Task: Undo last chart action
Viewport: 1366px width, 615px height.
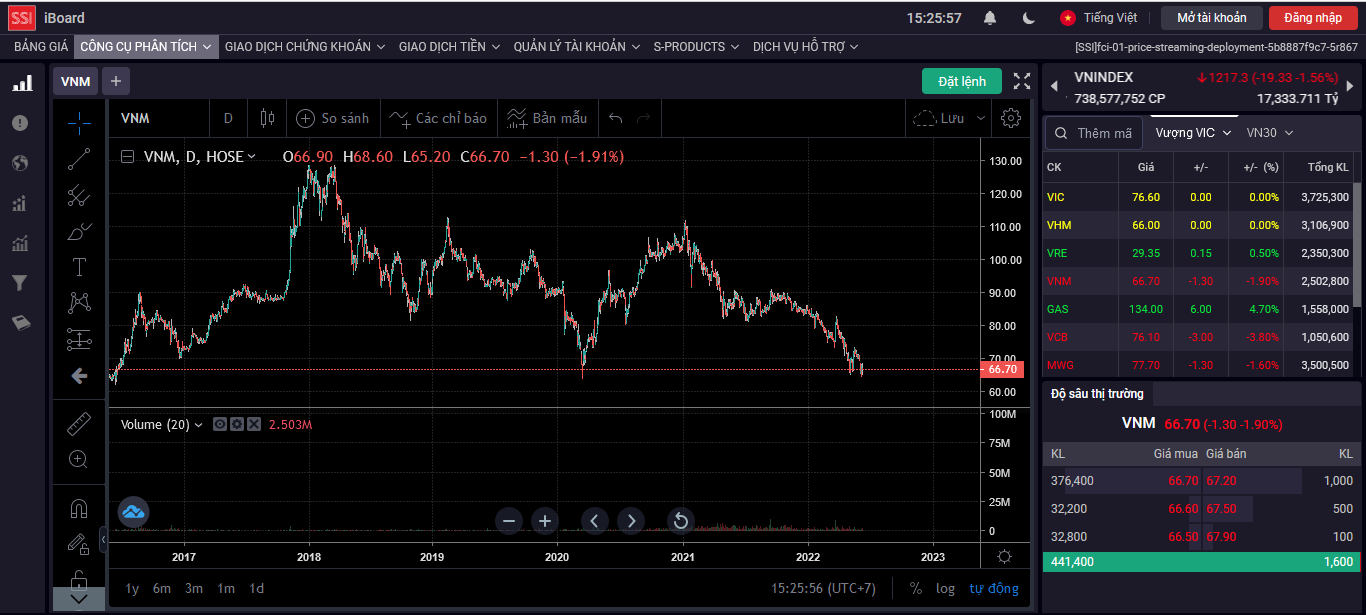Action: 615,118
